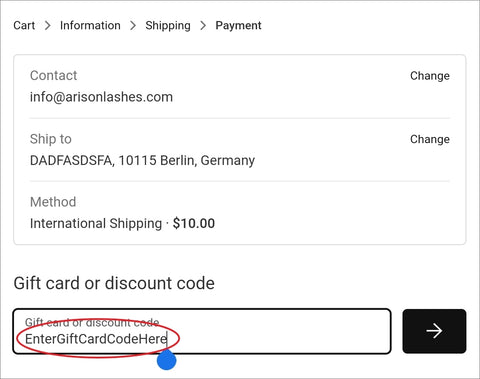Change the contact email
Image resolution: width=480 pixels, height=379 pixels.
point(430,76)
